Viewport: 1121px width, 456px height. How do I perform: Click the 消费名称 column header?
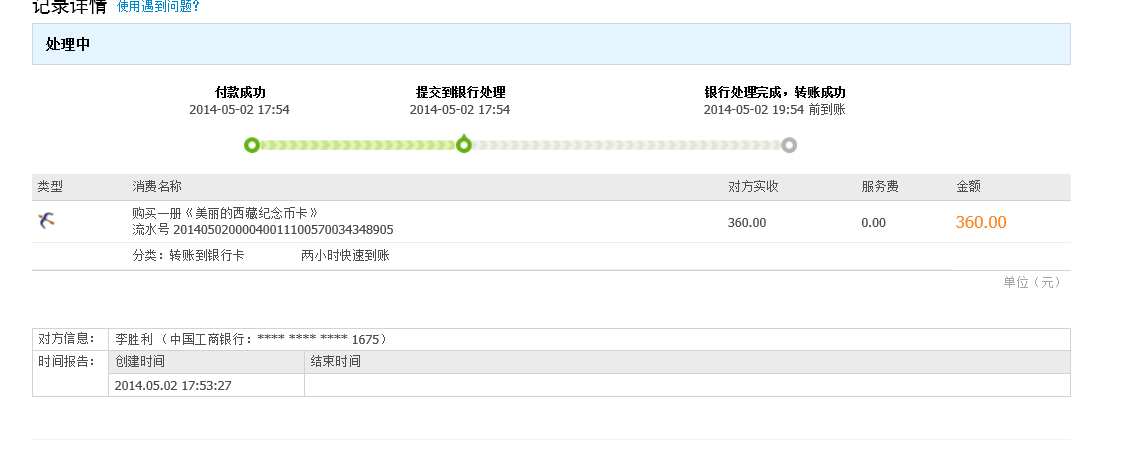[157, 187]
